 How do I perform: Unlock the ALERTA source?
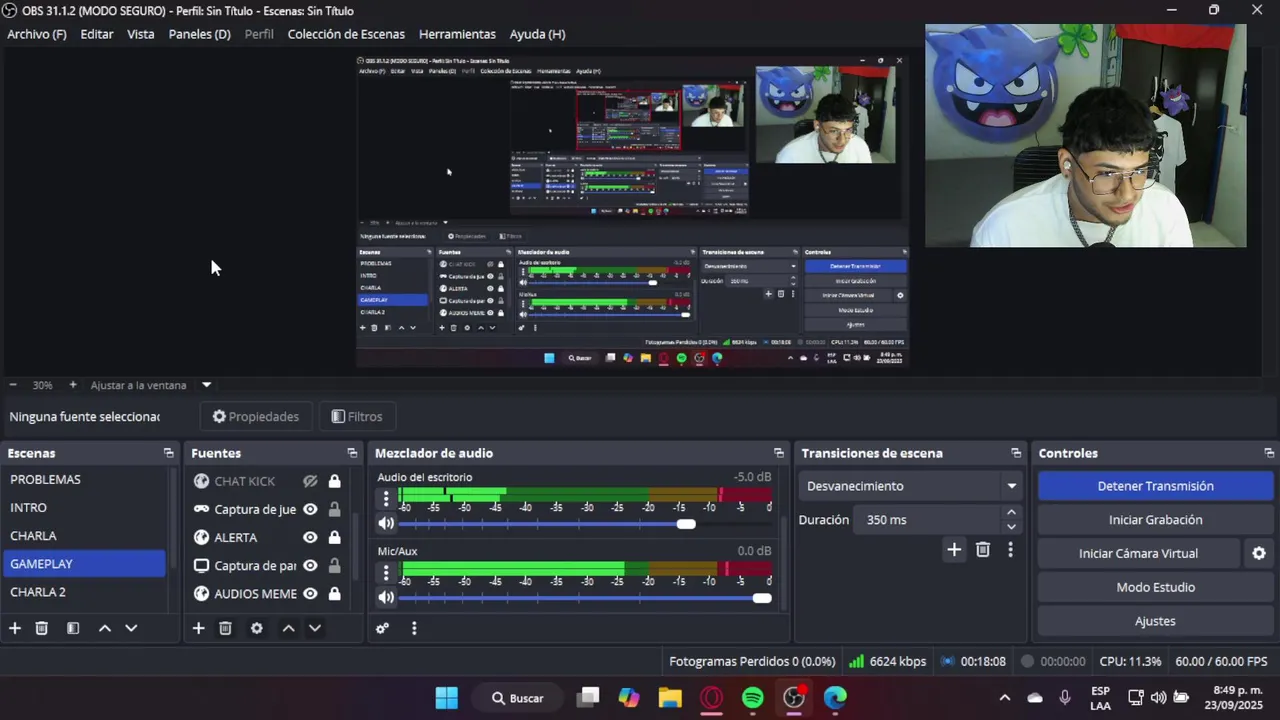334,537
